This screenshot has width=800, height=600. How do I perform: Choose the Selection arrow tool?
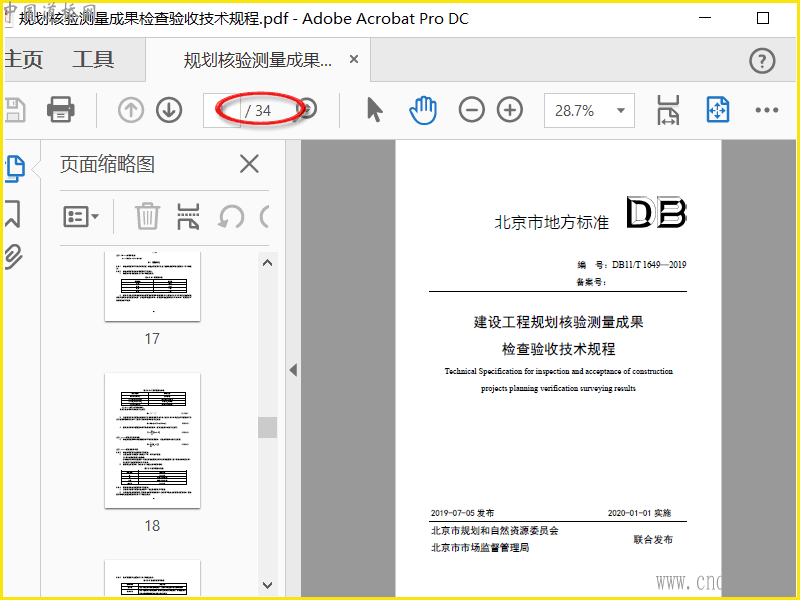374,110
